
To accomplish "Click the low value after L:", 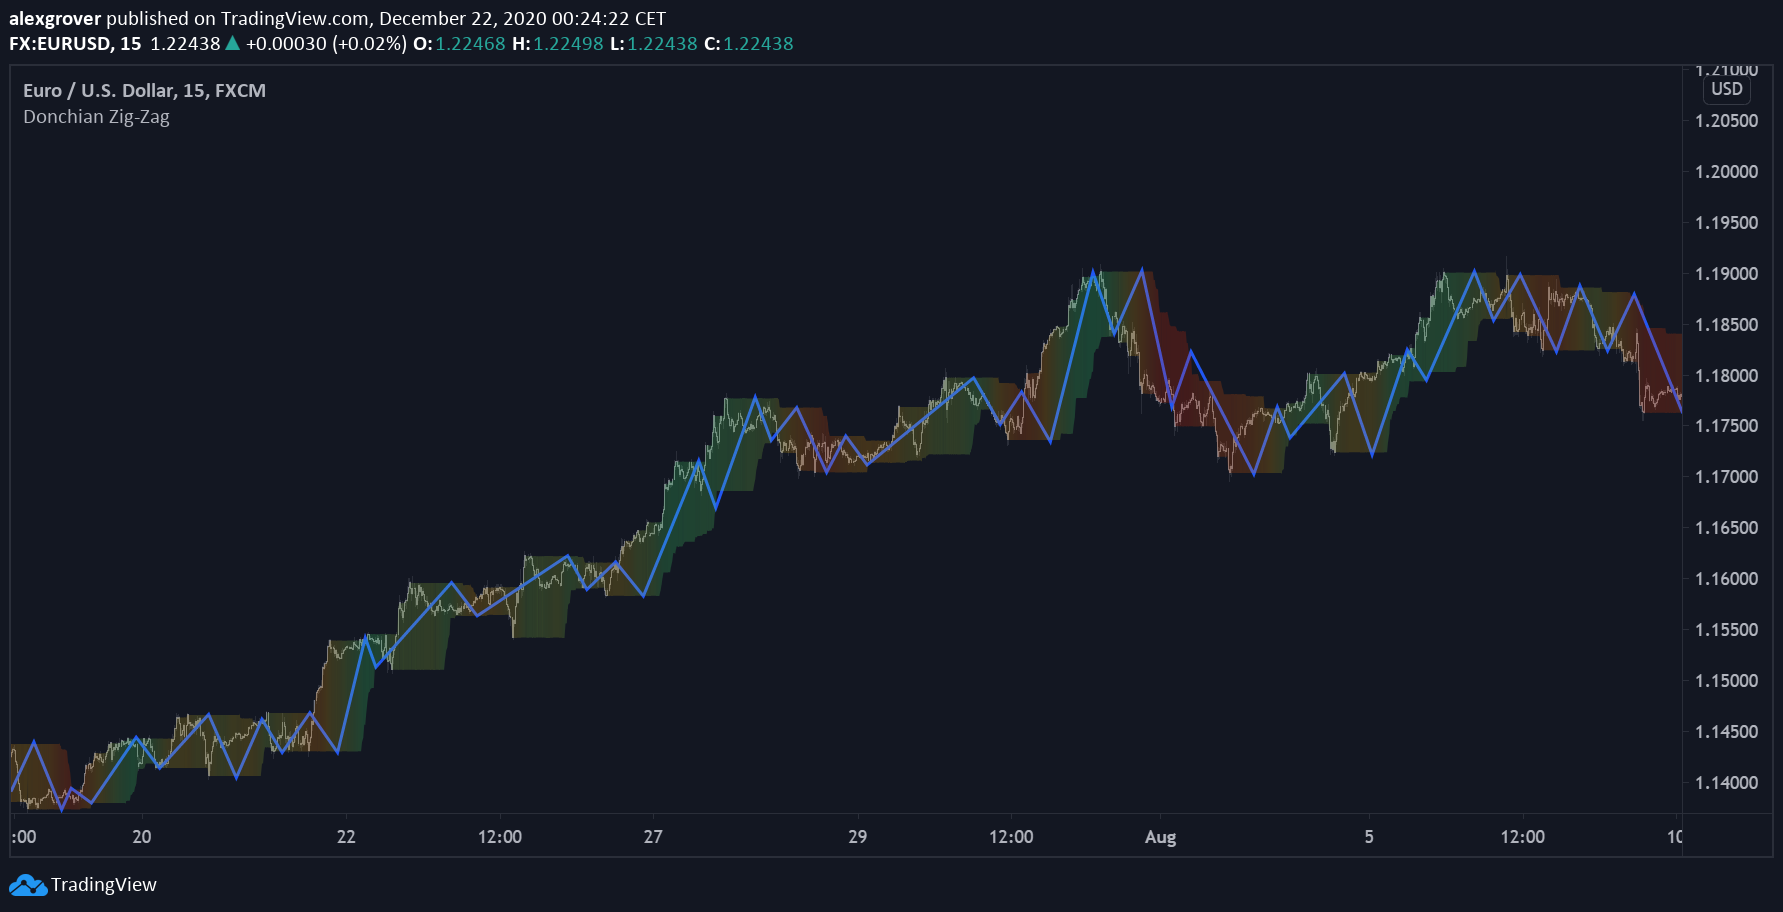I will pos(662,44).
